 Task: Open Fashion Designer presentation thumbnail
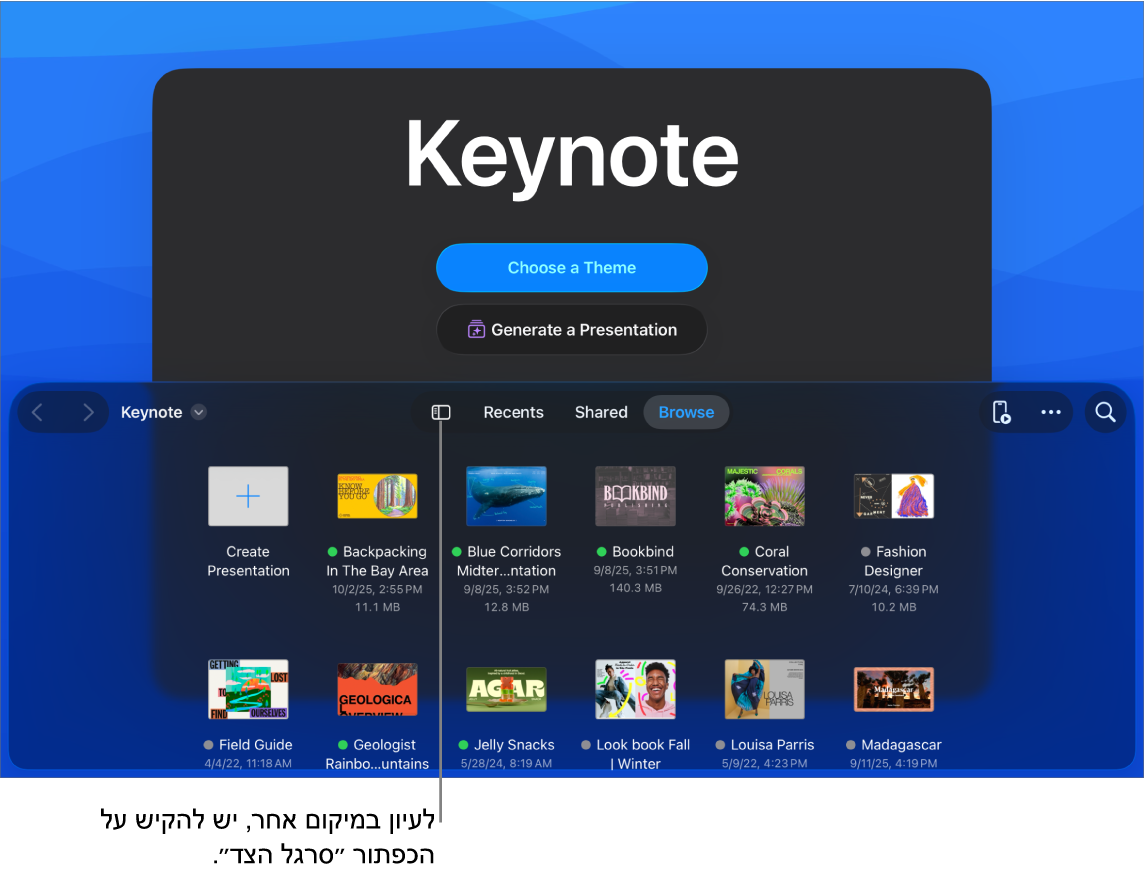894,496
